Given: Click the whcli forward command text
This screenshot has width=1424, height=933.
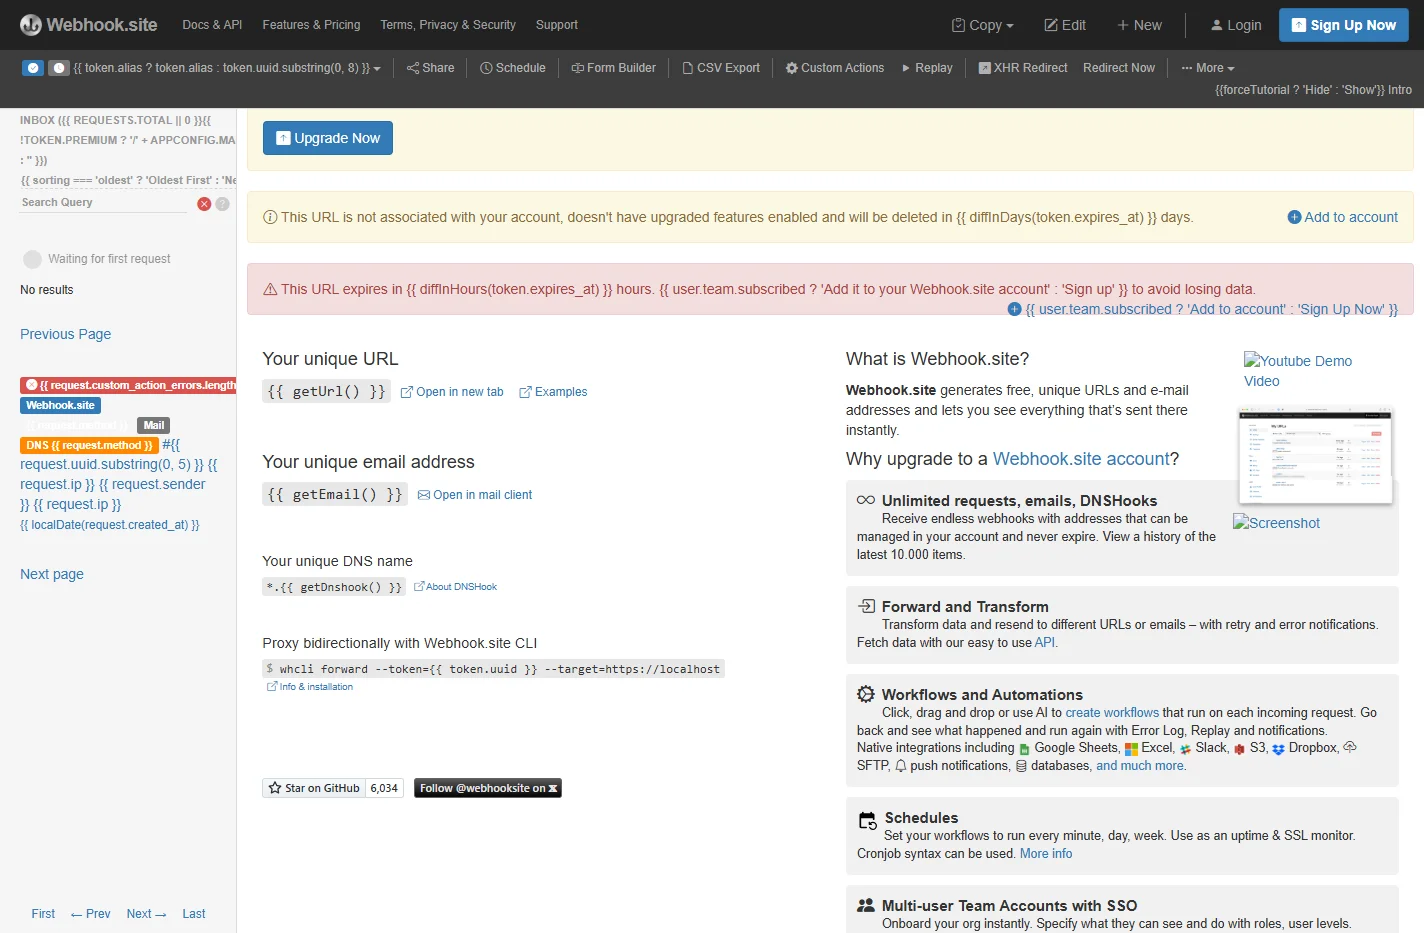Looking at the screenshot, I should (493, 669).
